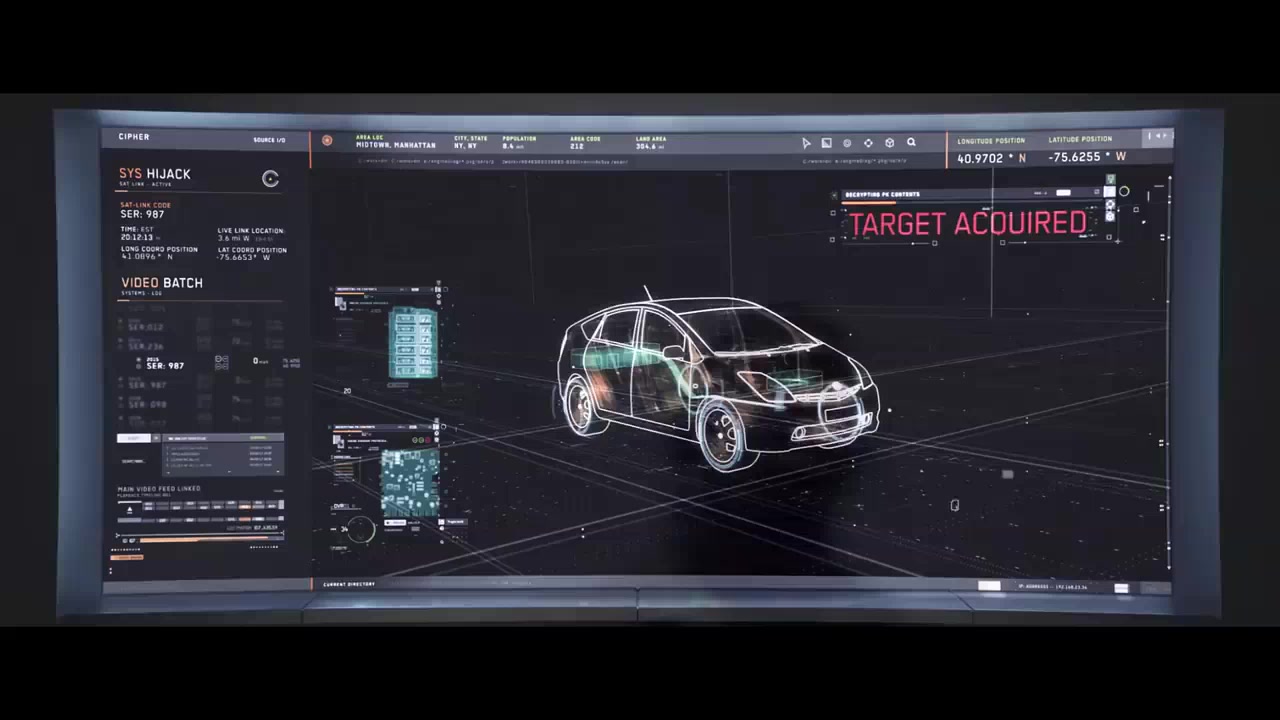
Task: Select the circular target tool icon
Action: coord(847,143)
